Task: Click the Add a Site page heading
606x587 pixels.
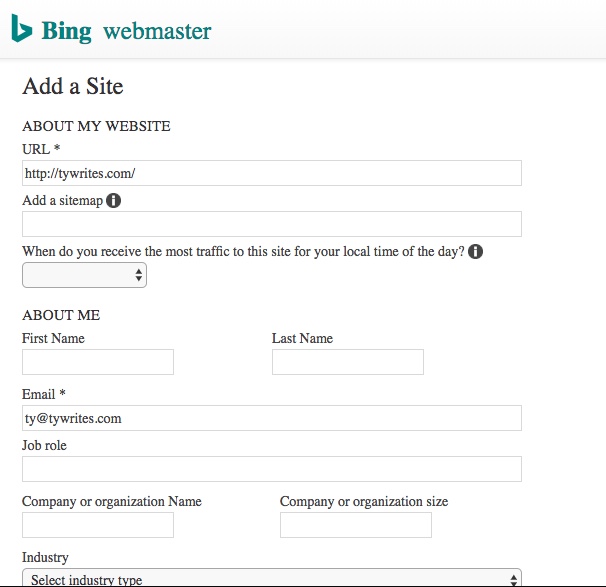Action: click(x=73, y=86)
